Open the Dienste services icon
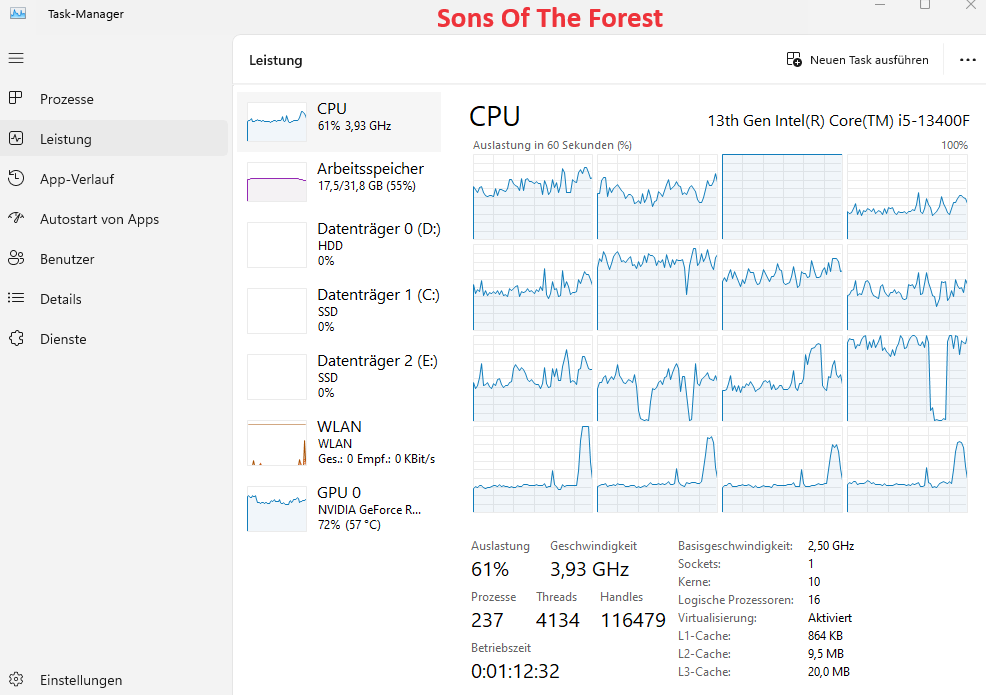The image size is (986, 695). tap(16, 339)
